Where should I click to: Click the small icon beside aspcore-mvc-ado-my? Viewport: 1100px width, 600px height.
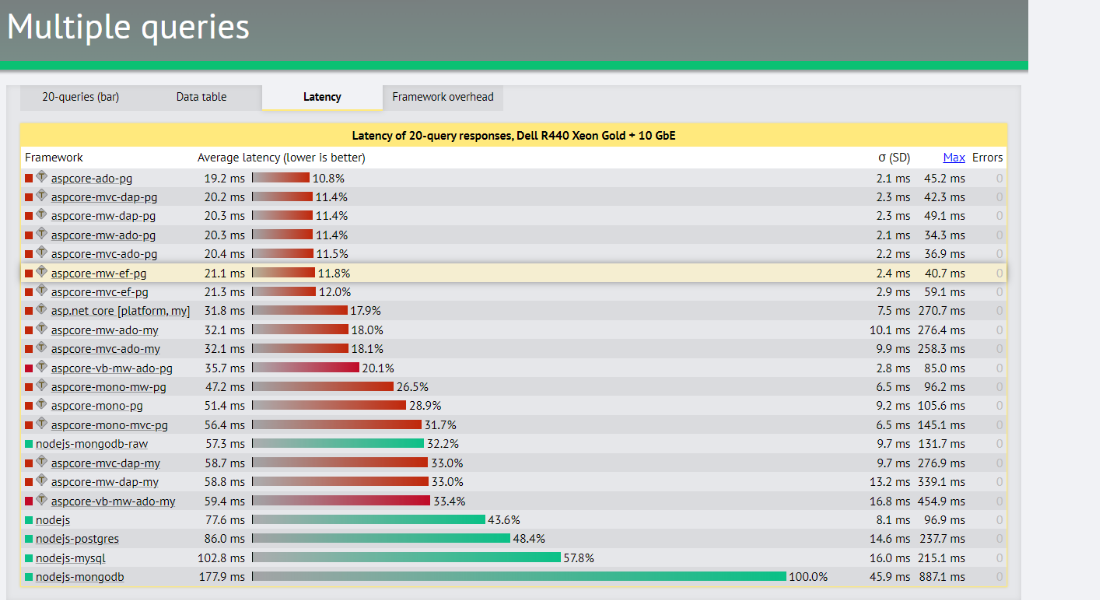click(42, 347)
